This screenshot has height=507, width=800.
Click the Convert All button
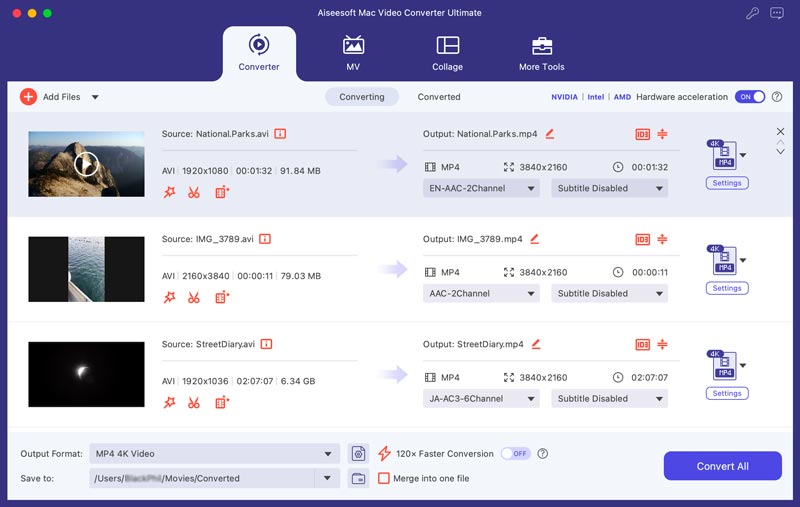tap(722, 466)
